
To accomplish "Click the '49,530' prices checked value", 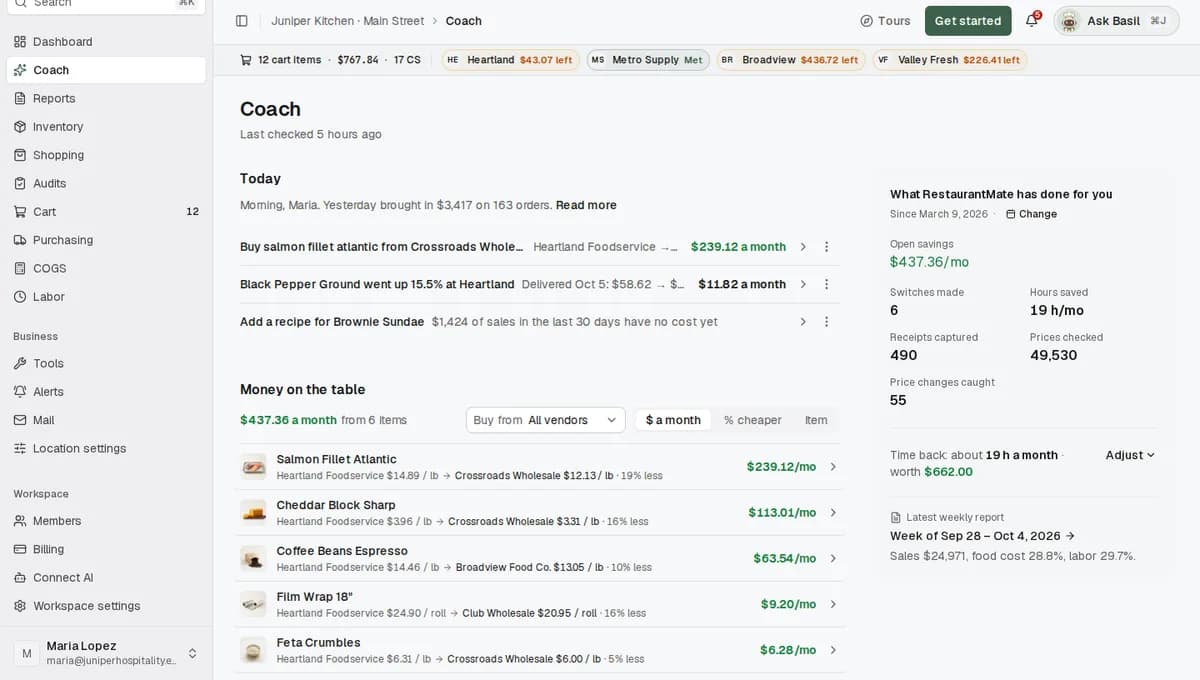I will 1053,355.
